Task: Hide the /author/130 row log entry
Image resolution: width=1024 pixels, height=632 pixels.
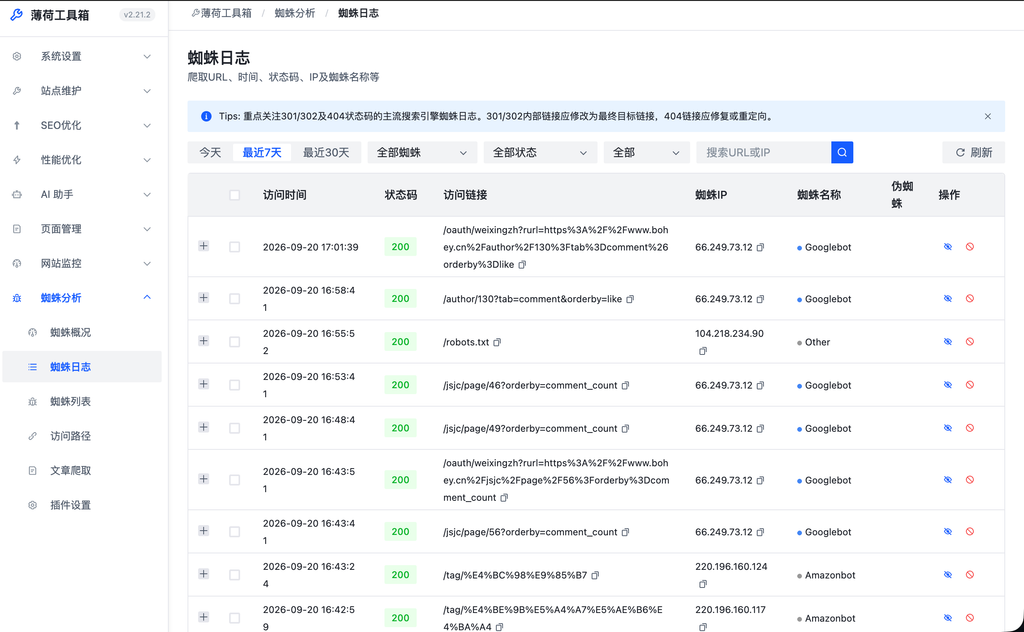Action: coord(948,298)
